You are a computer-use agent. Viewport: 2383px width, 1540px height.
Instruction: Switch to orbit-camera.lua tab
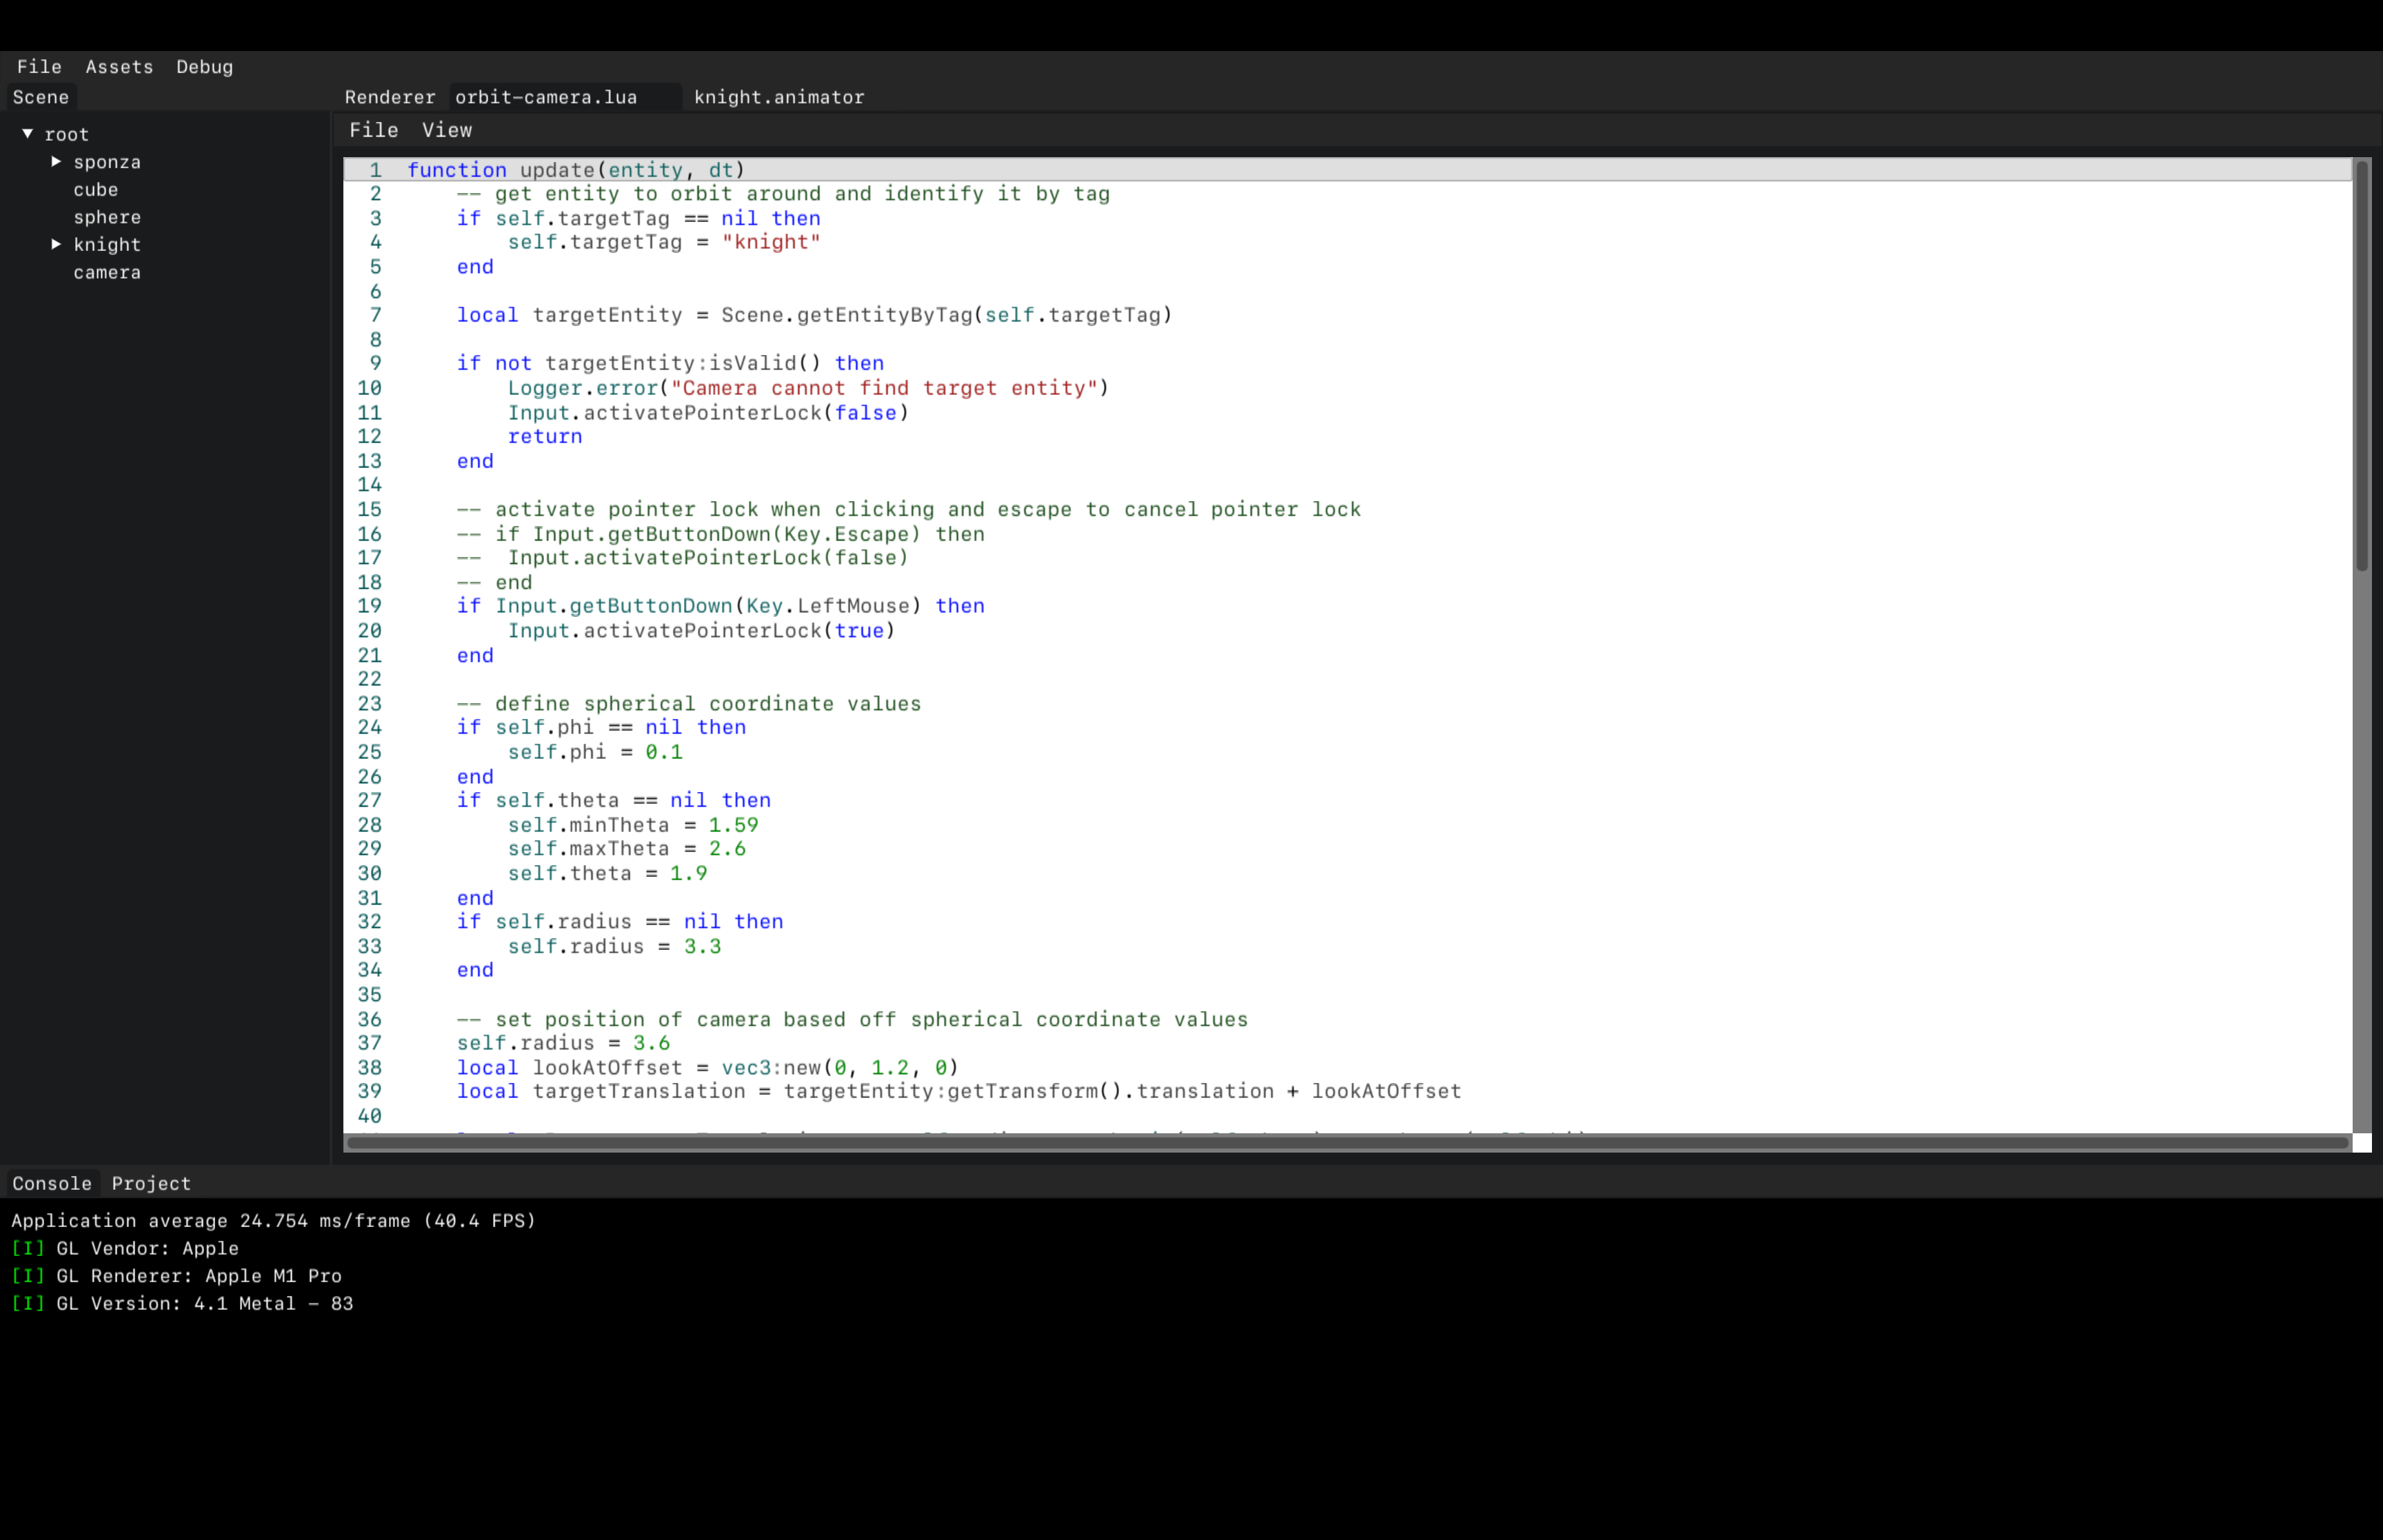pyautogui.click(x=545, y=96)
